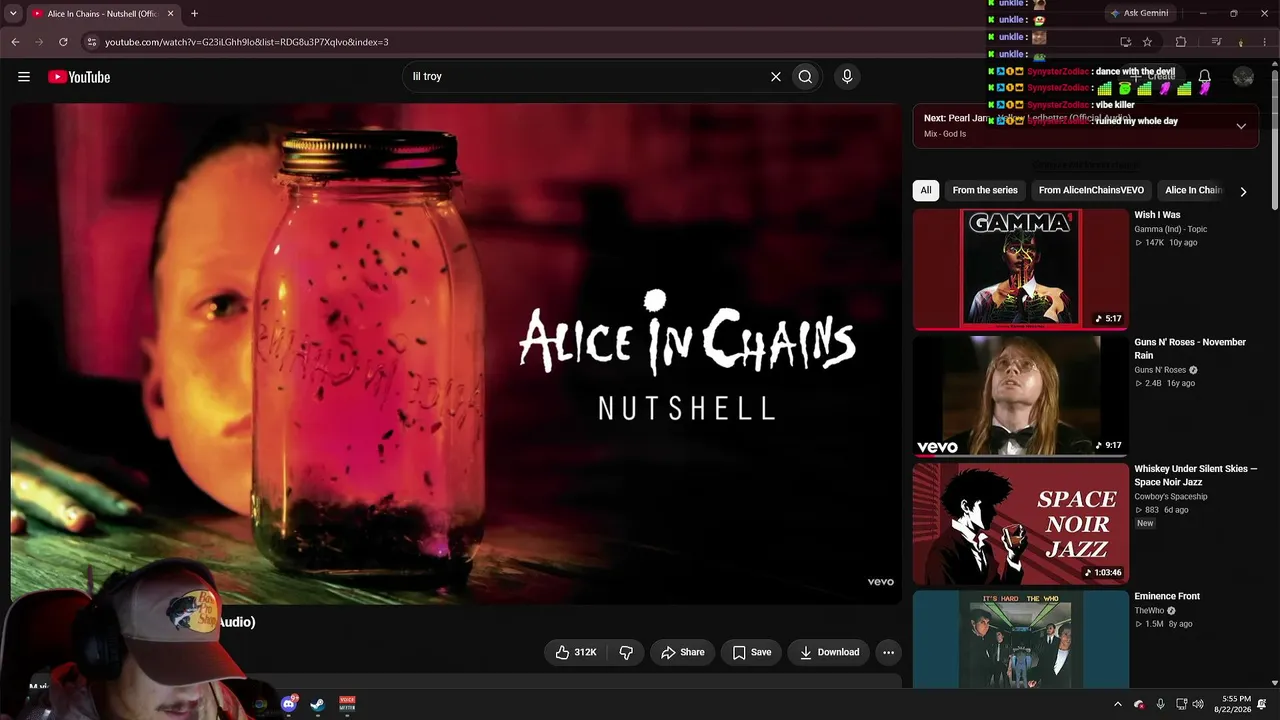
Task: Open the YouTube guide hamburger menu
Action: click(x=24, y=77)
